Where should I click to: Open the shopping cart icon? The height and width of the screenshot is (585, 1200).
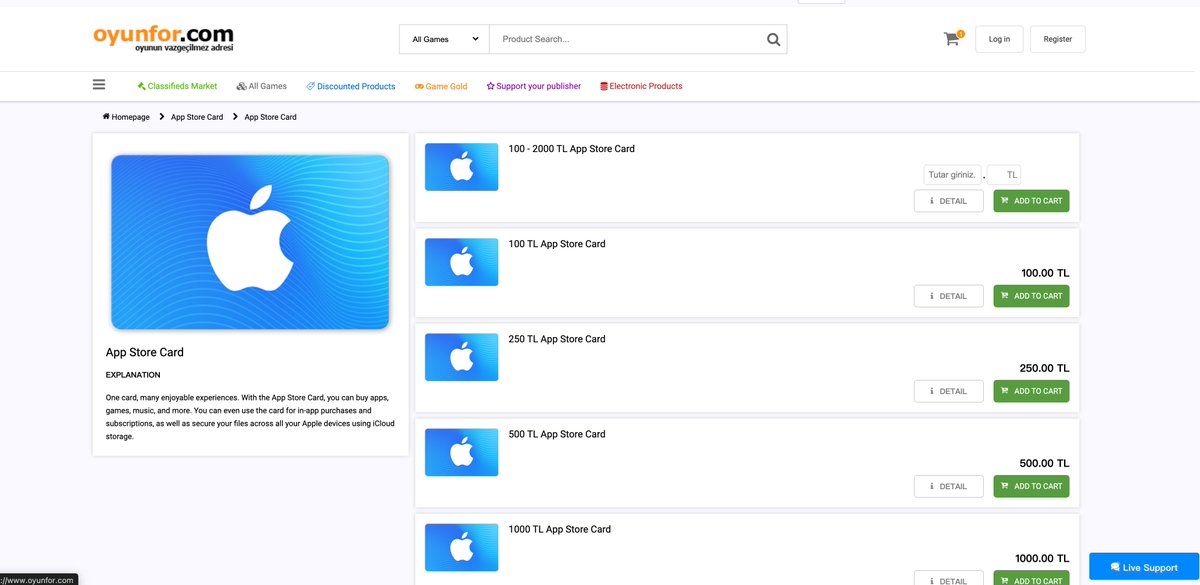(x=951, y=39)
